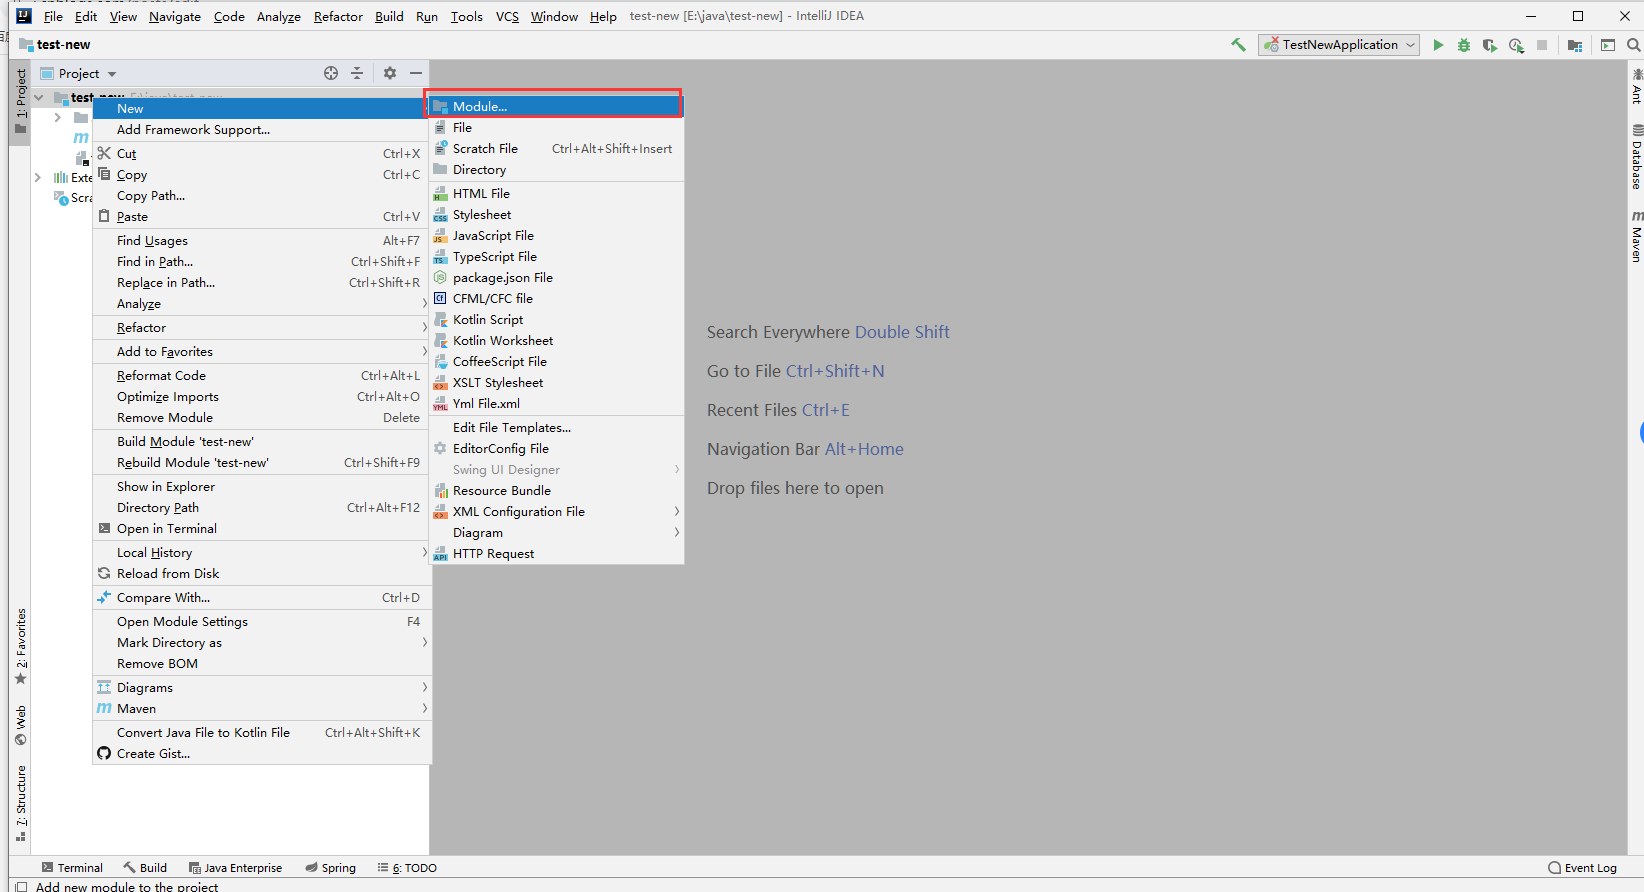
Task: Open Project Structure from the toolbar
Action: pos(1575,45)
